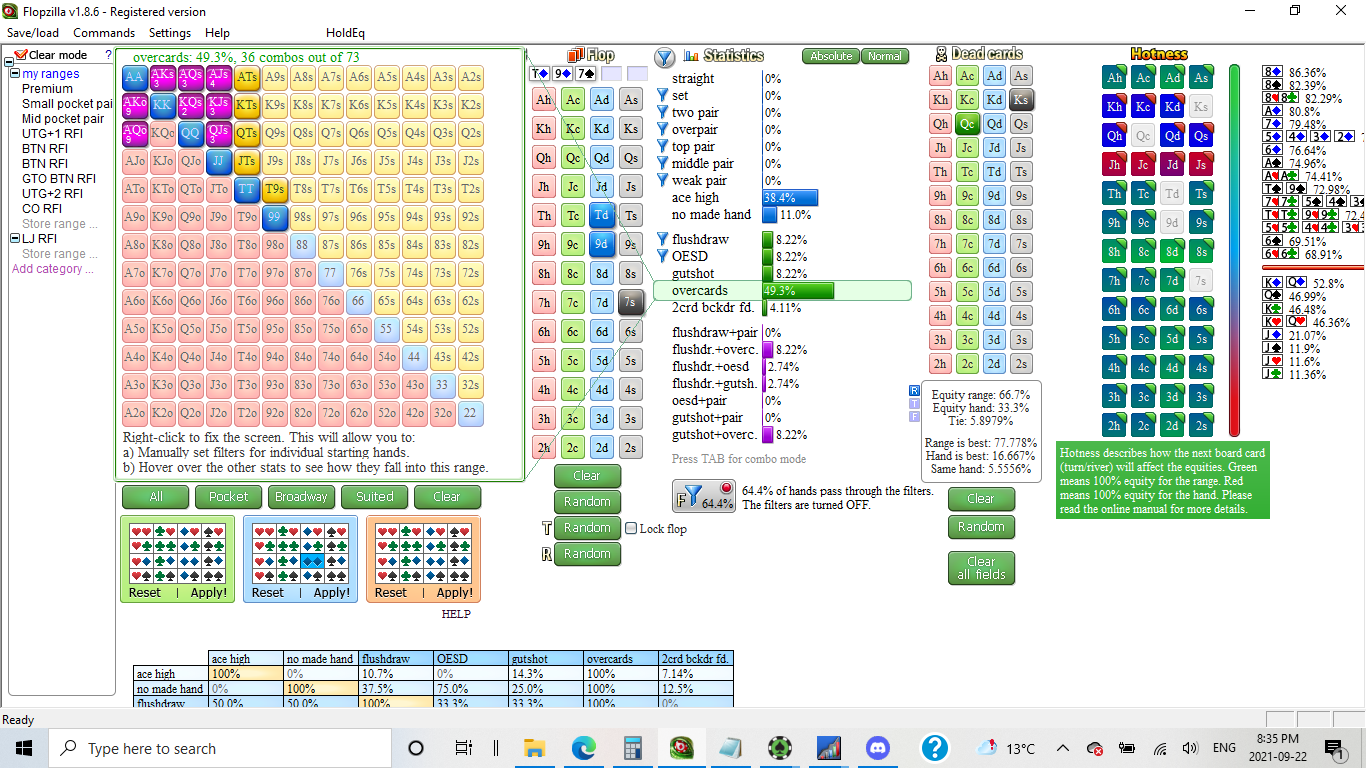Open Discord from the taskbar
Screen dimensions: 1366x768
877,748
